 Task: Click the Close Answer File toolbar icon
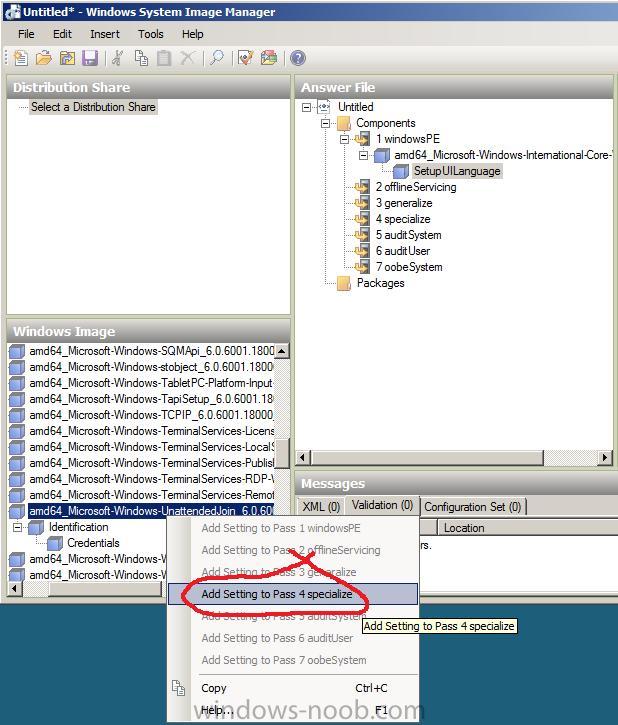coord(67,58)
